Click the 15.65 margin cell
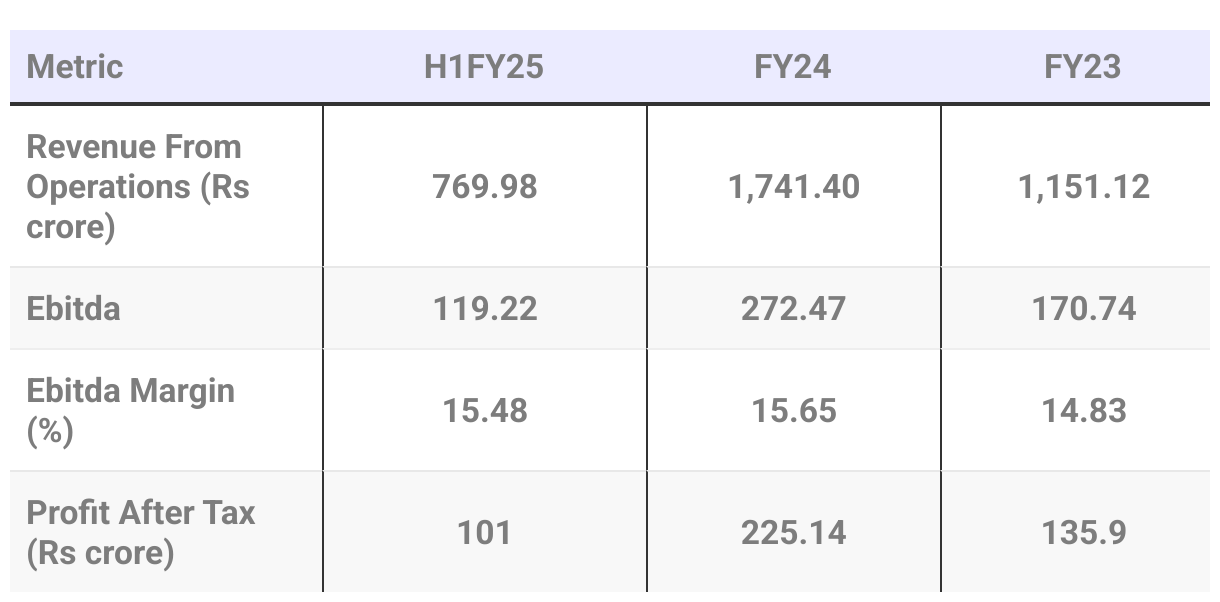 pos(794,411)
